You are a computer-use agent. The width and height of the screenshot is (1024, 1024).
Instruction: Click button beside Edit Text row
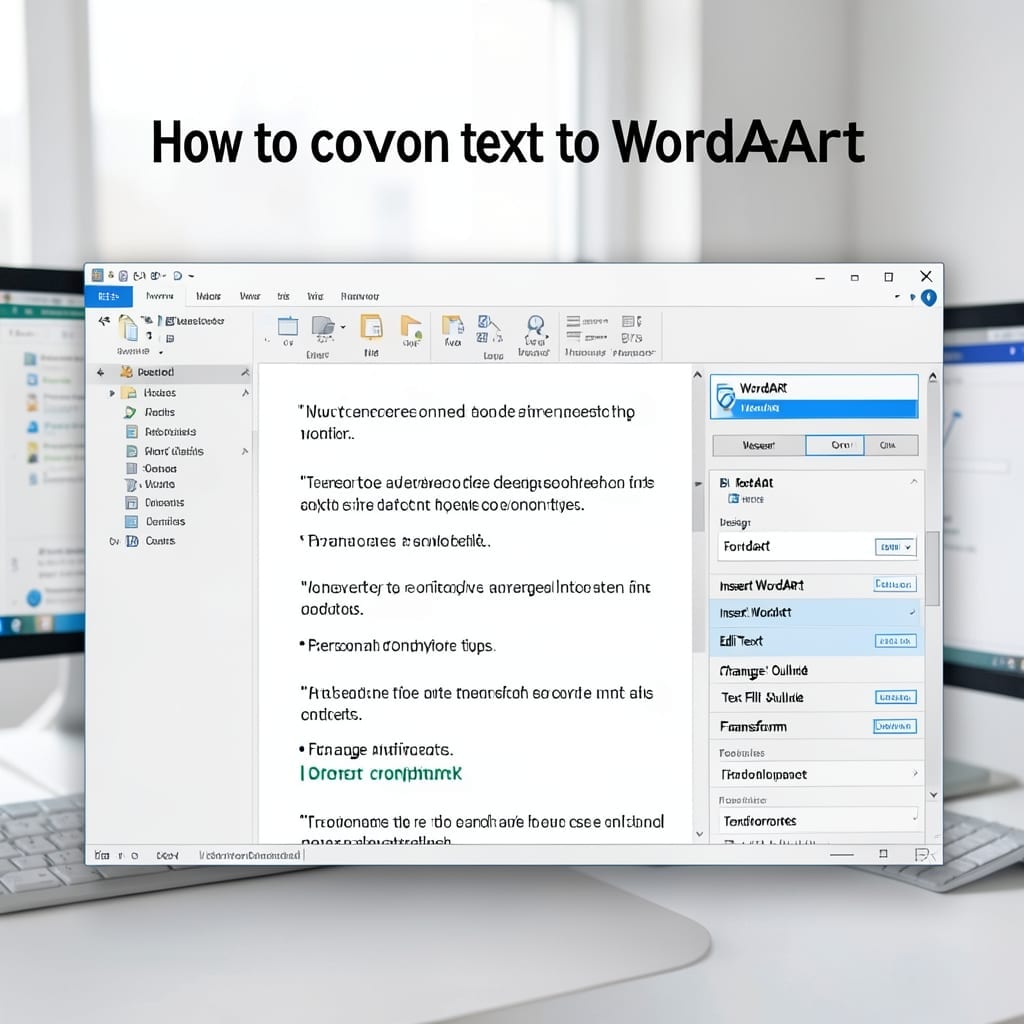(895, 641)
